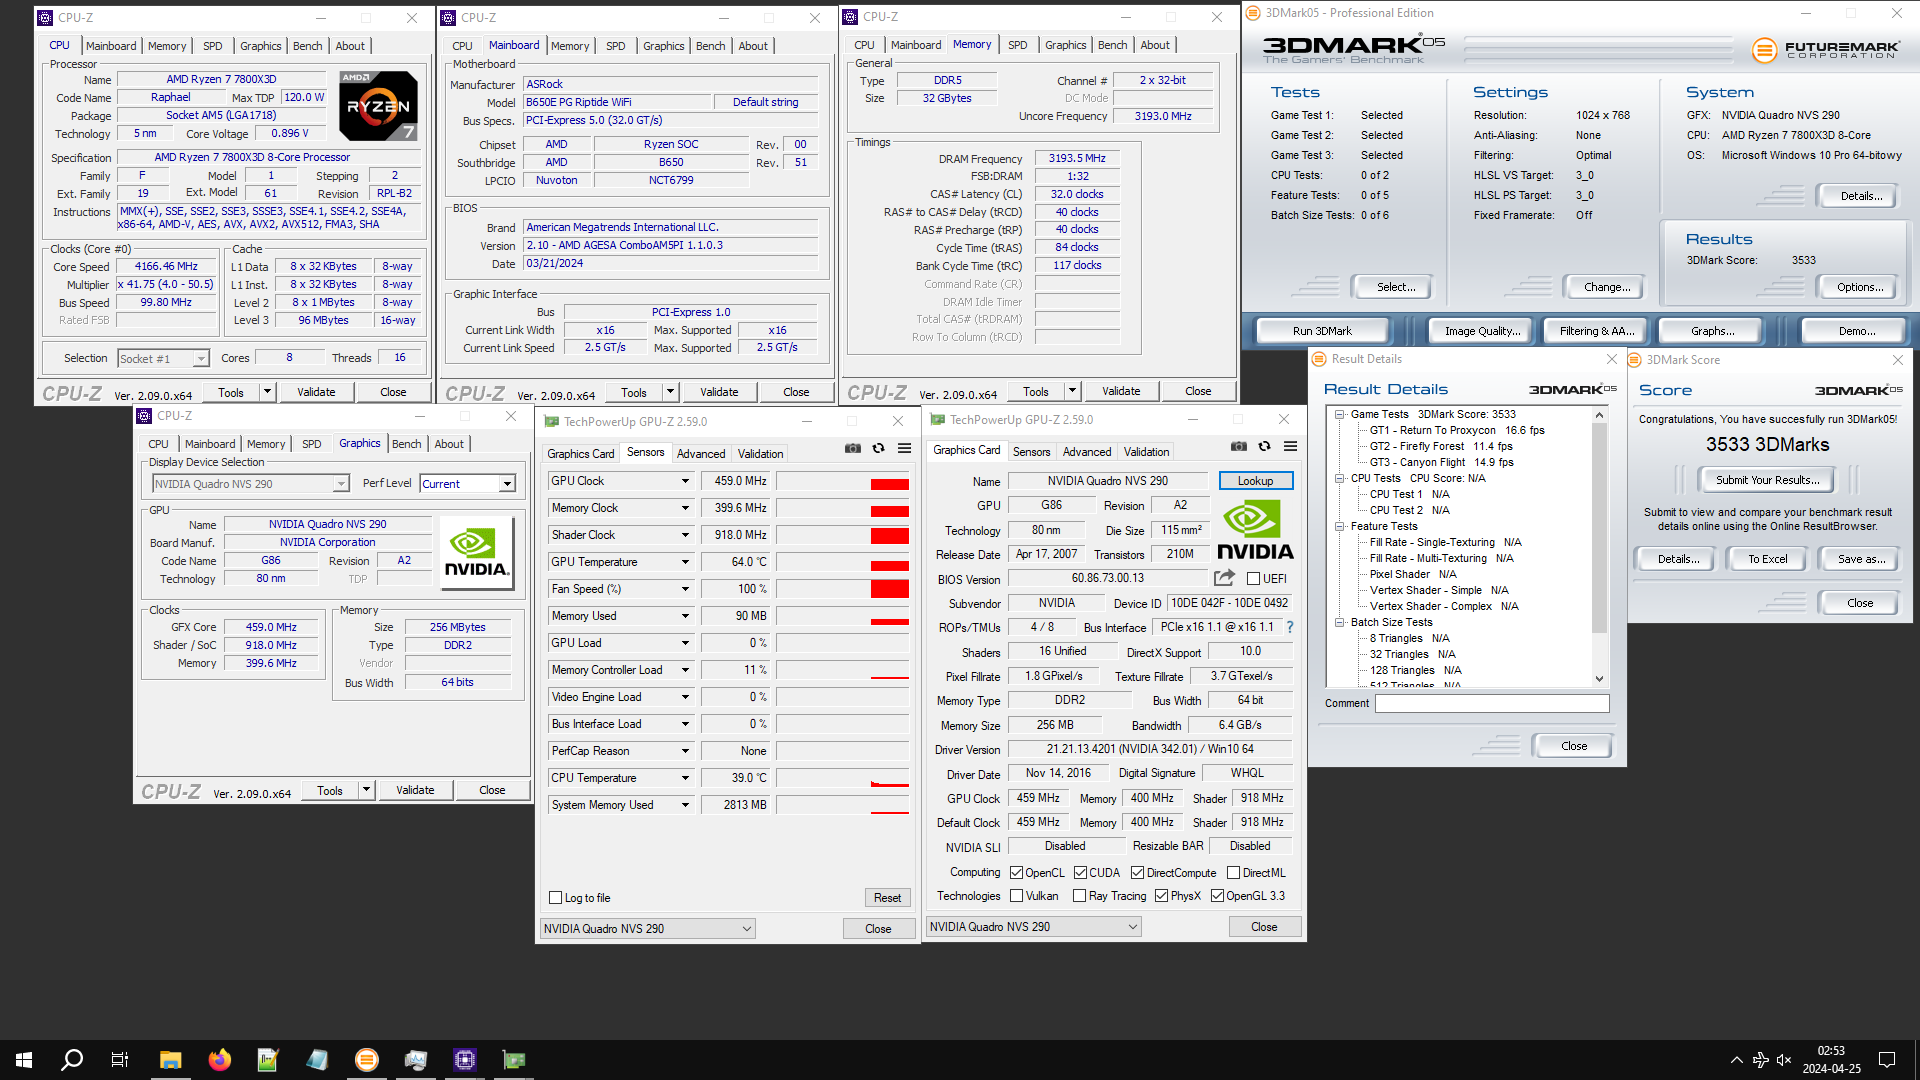Viewport: 1920px width, 1080px height.
Task: Open the SPD tab in CPU-Z Mainboard window
Action: 615,46
